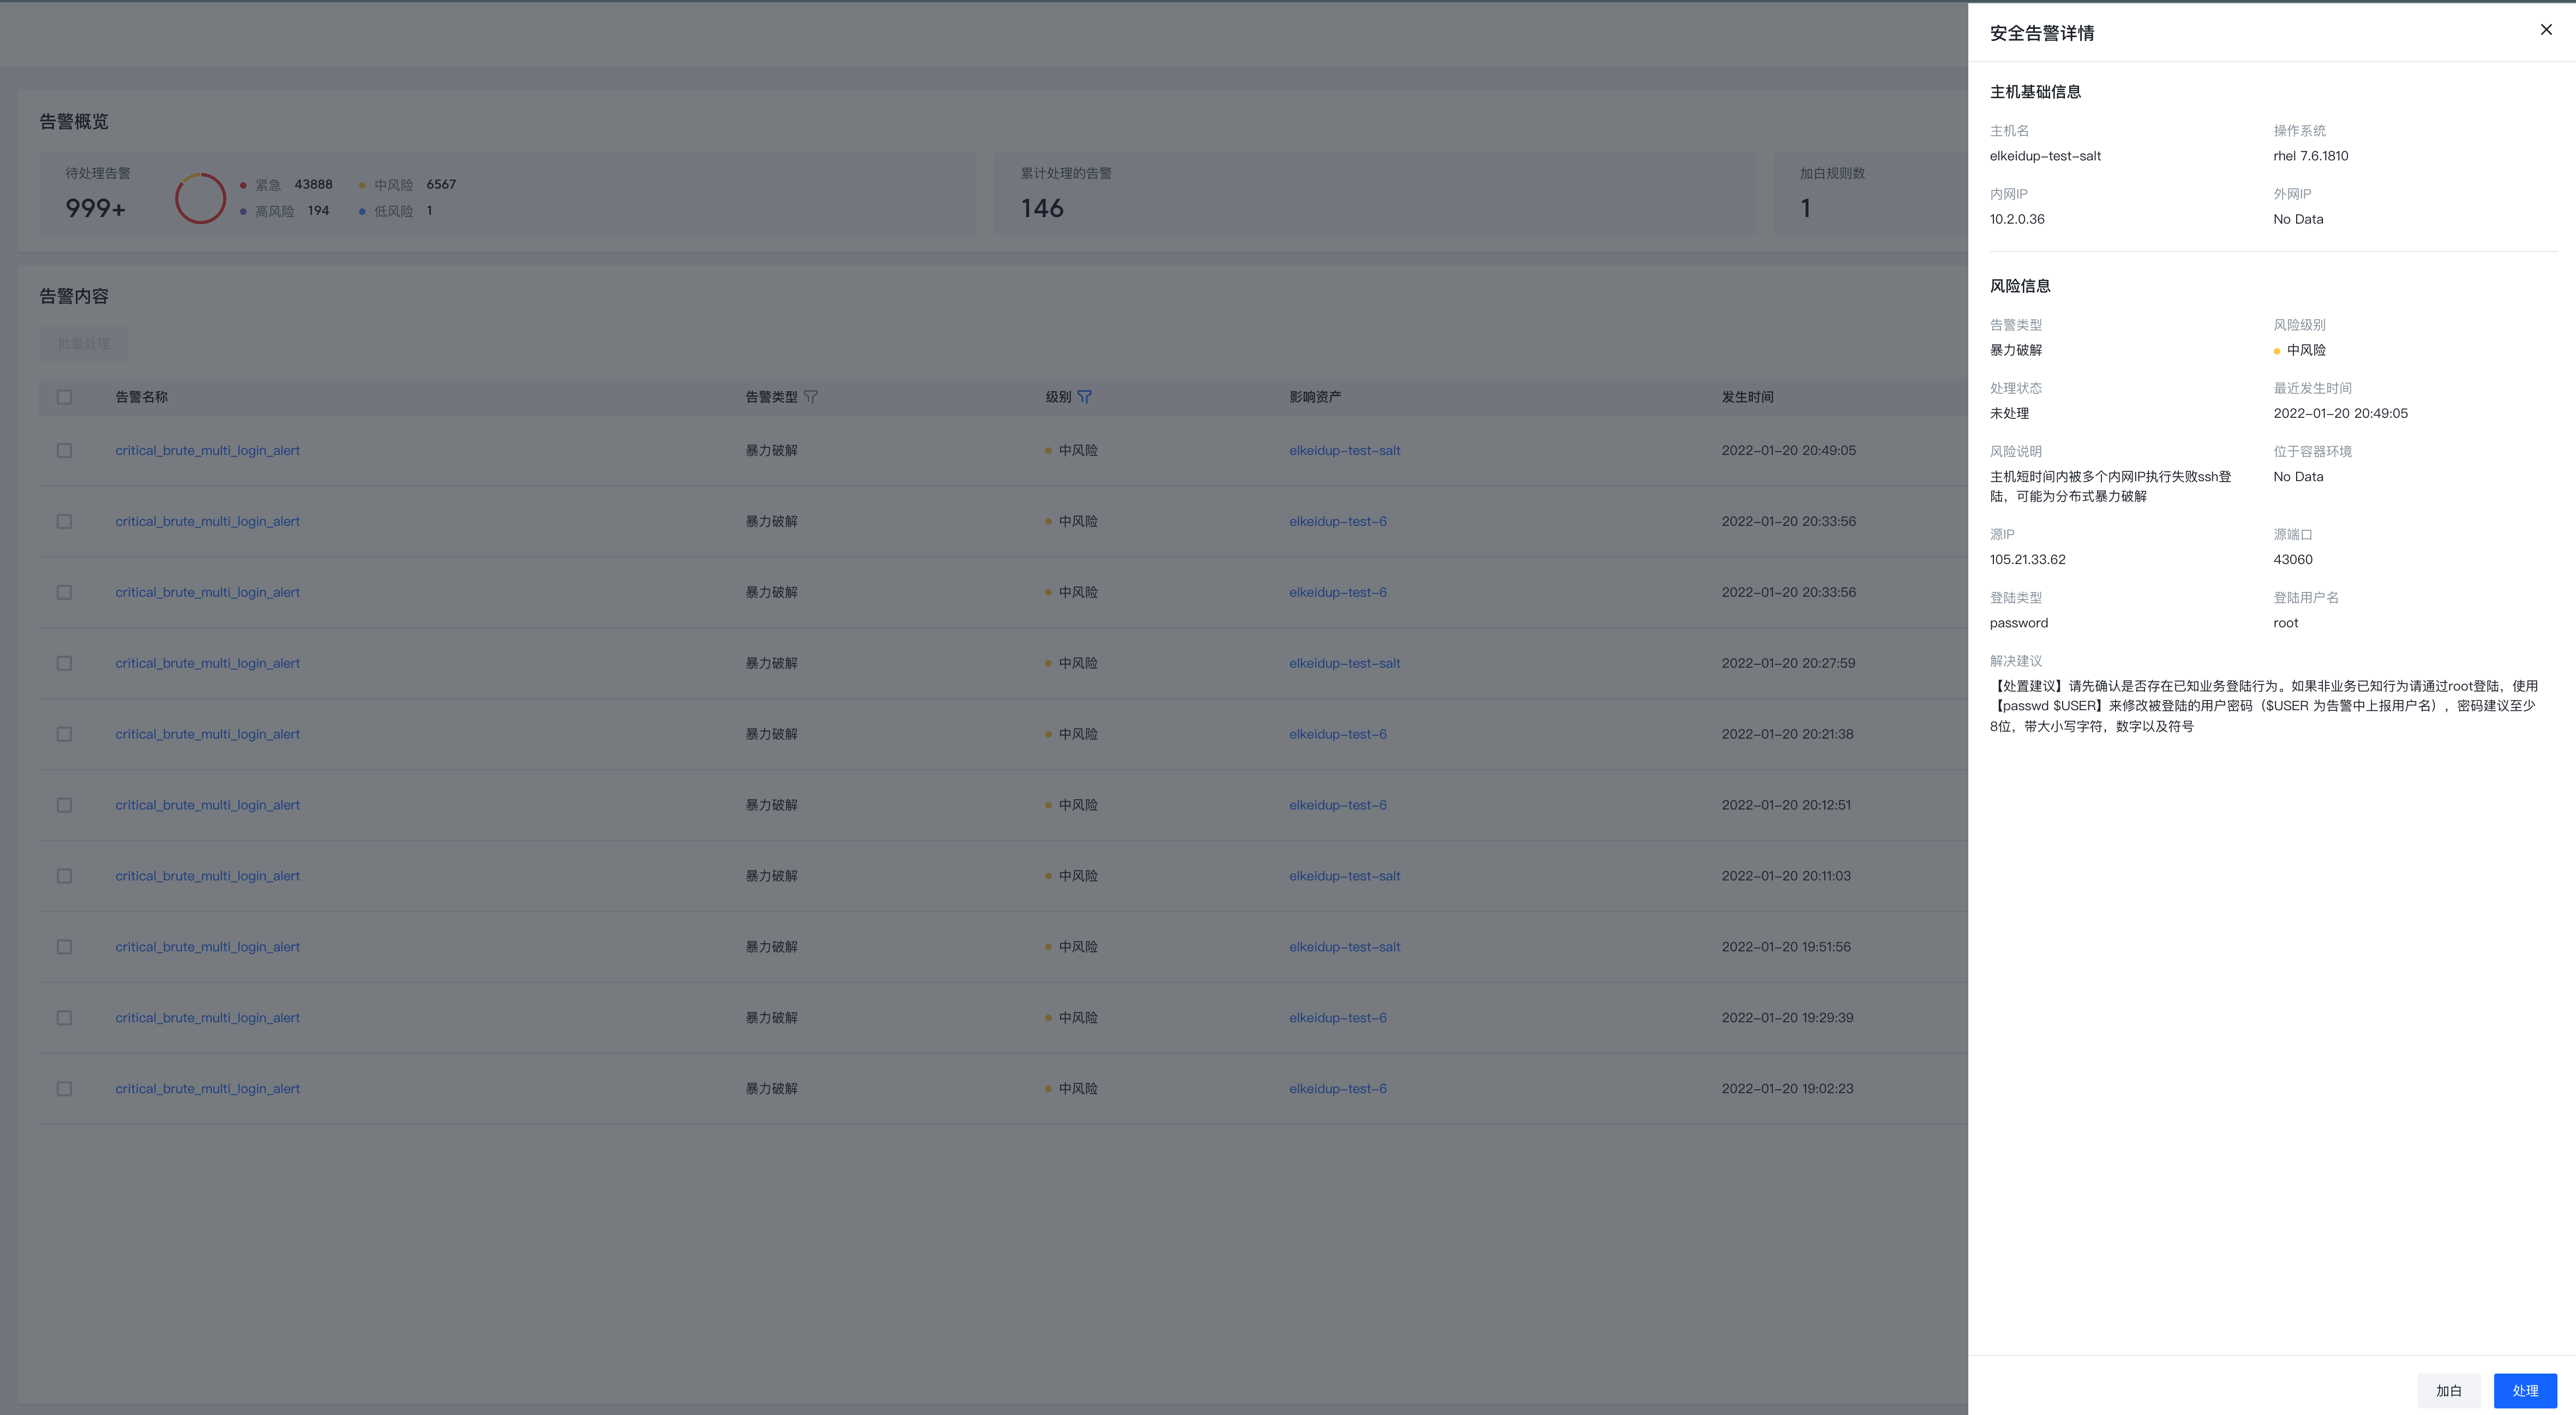Open the 告警类型 column filter icon
The image size is (2576, 1415).
pyautogui.click(x=811, y=397)
